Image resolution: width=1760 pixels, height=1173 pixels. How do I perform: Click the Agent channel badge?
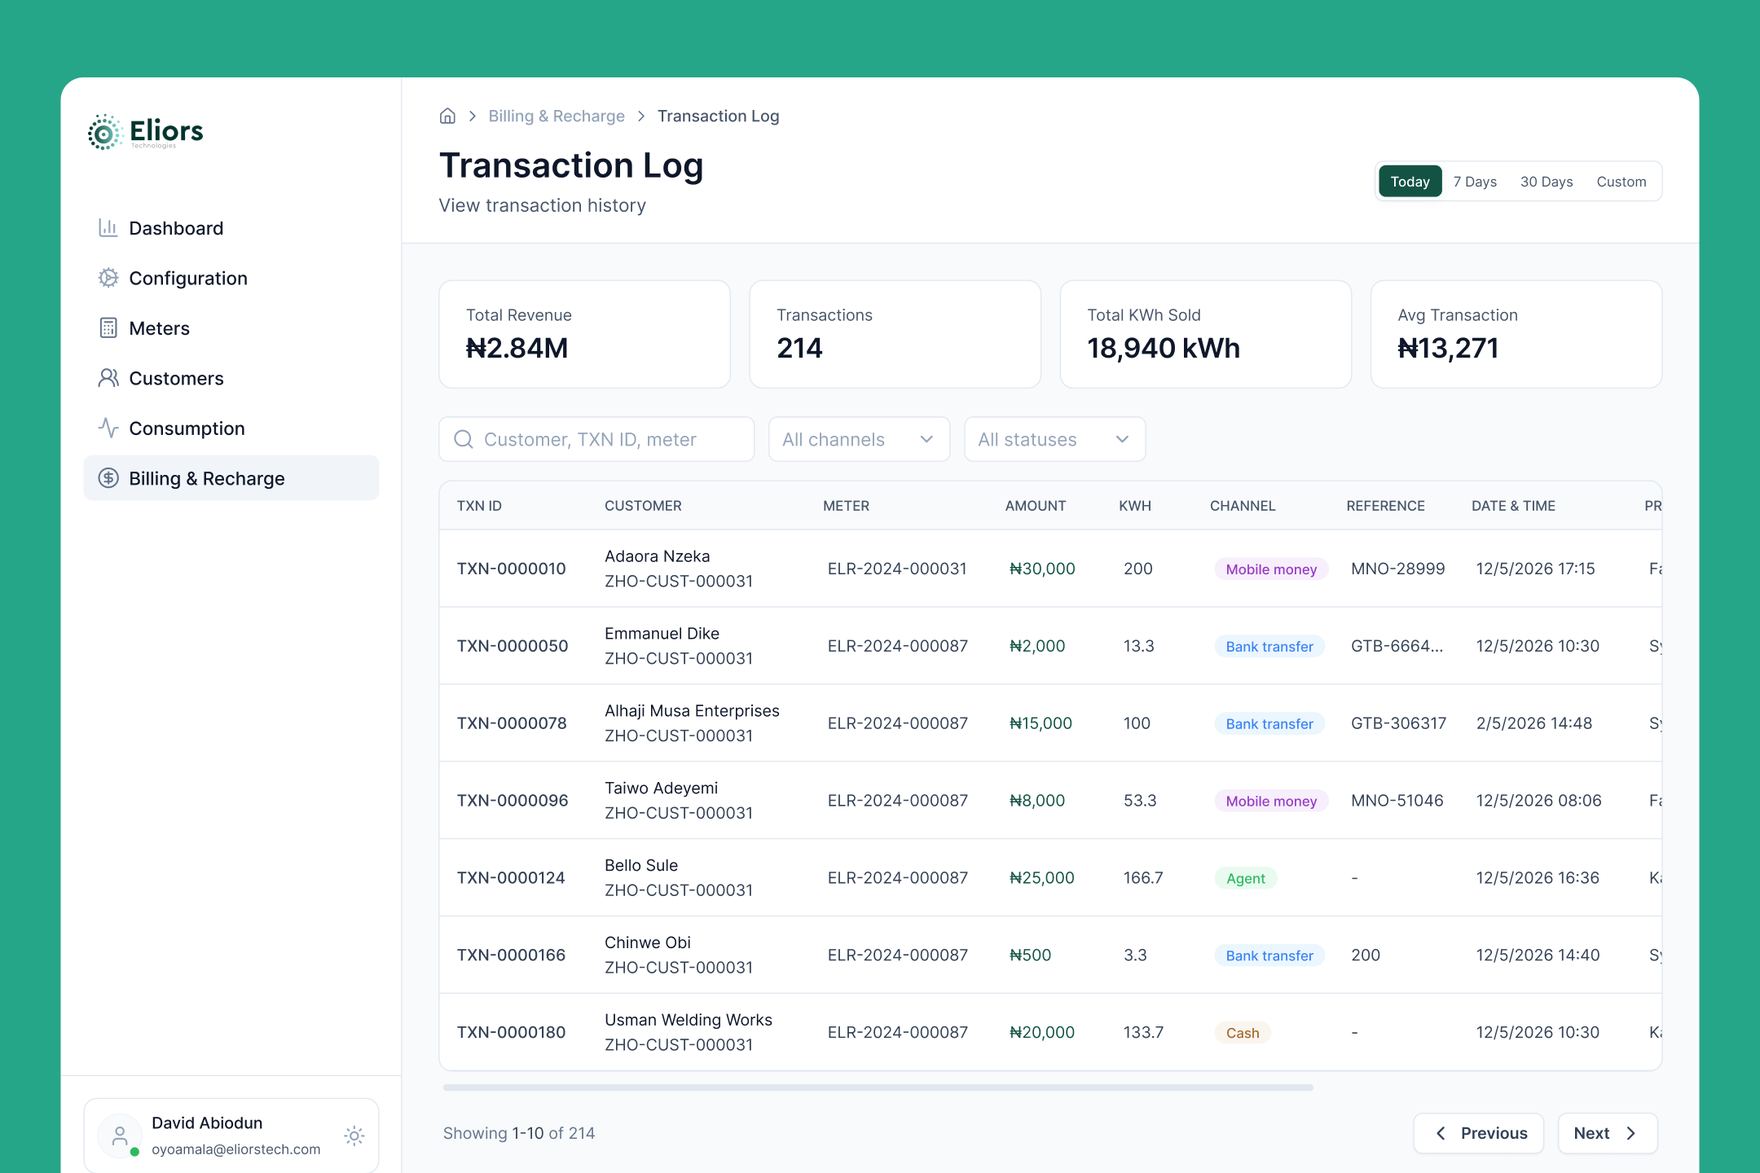(1245, 878)
